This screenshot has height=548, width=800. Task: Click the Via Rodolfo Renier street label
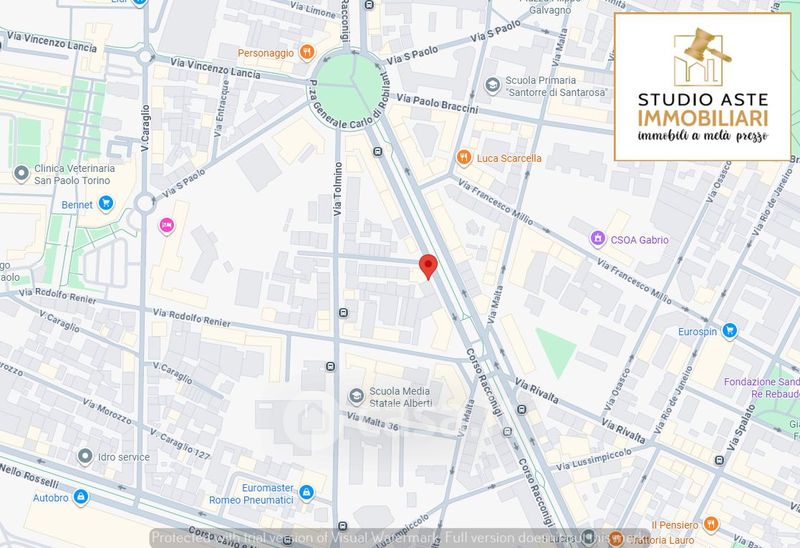click(x=192, y=319)
